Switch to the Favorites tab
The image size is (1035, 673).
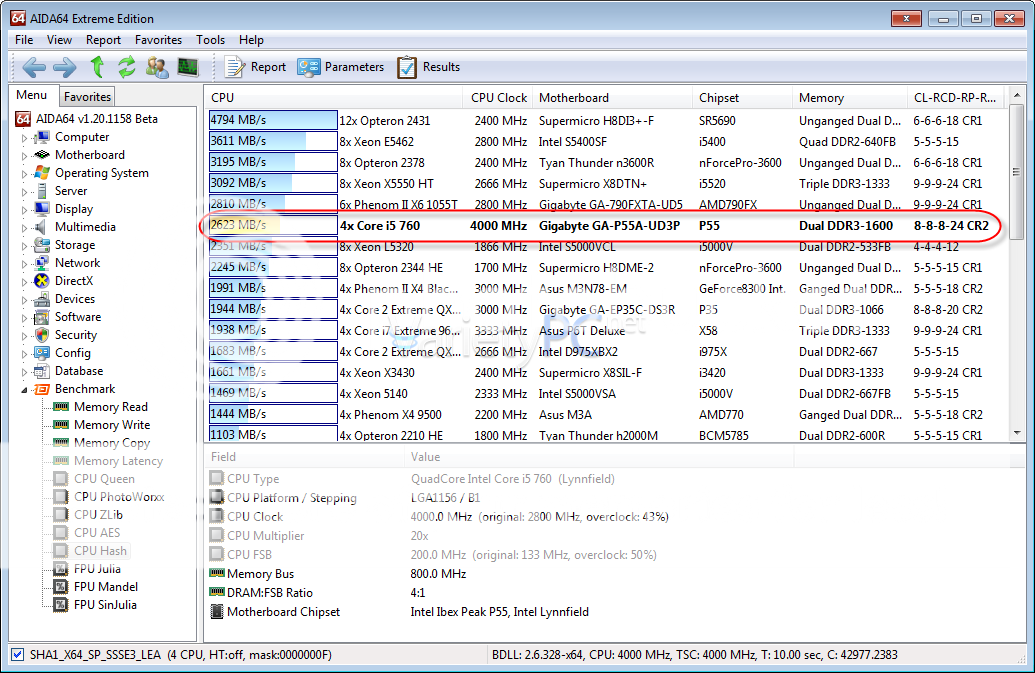(x=87, y=96)
